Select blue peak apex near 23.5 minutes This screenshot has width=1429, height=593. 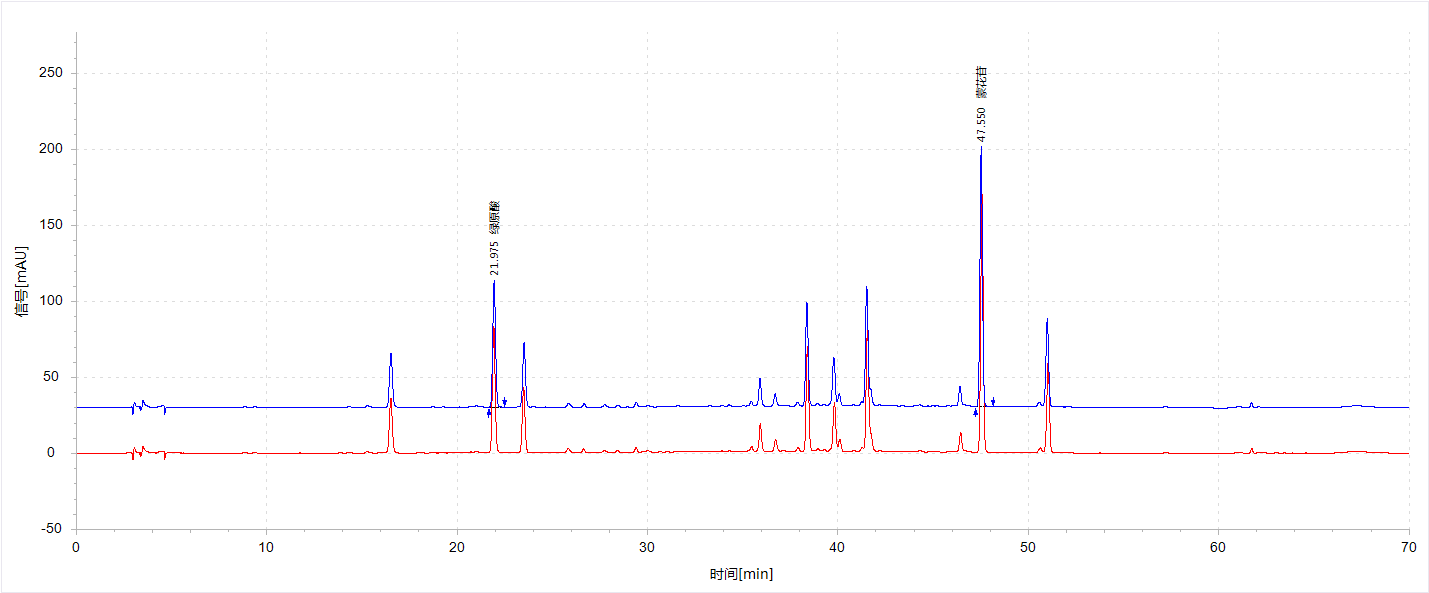pos(524,345)
